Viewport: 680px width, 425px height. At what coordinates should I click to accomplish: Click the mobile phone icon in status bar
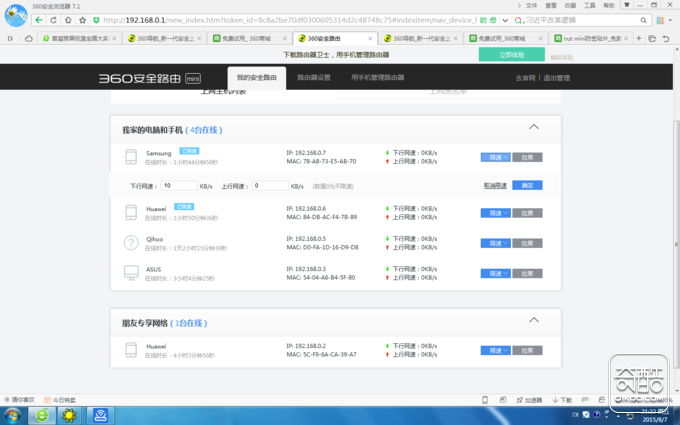[x=485, y=400]
